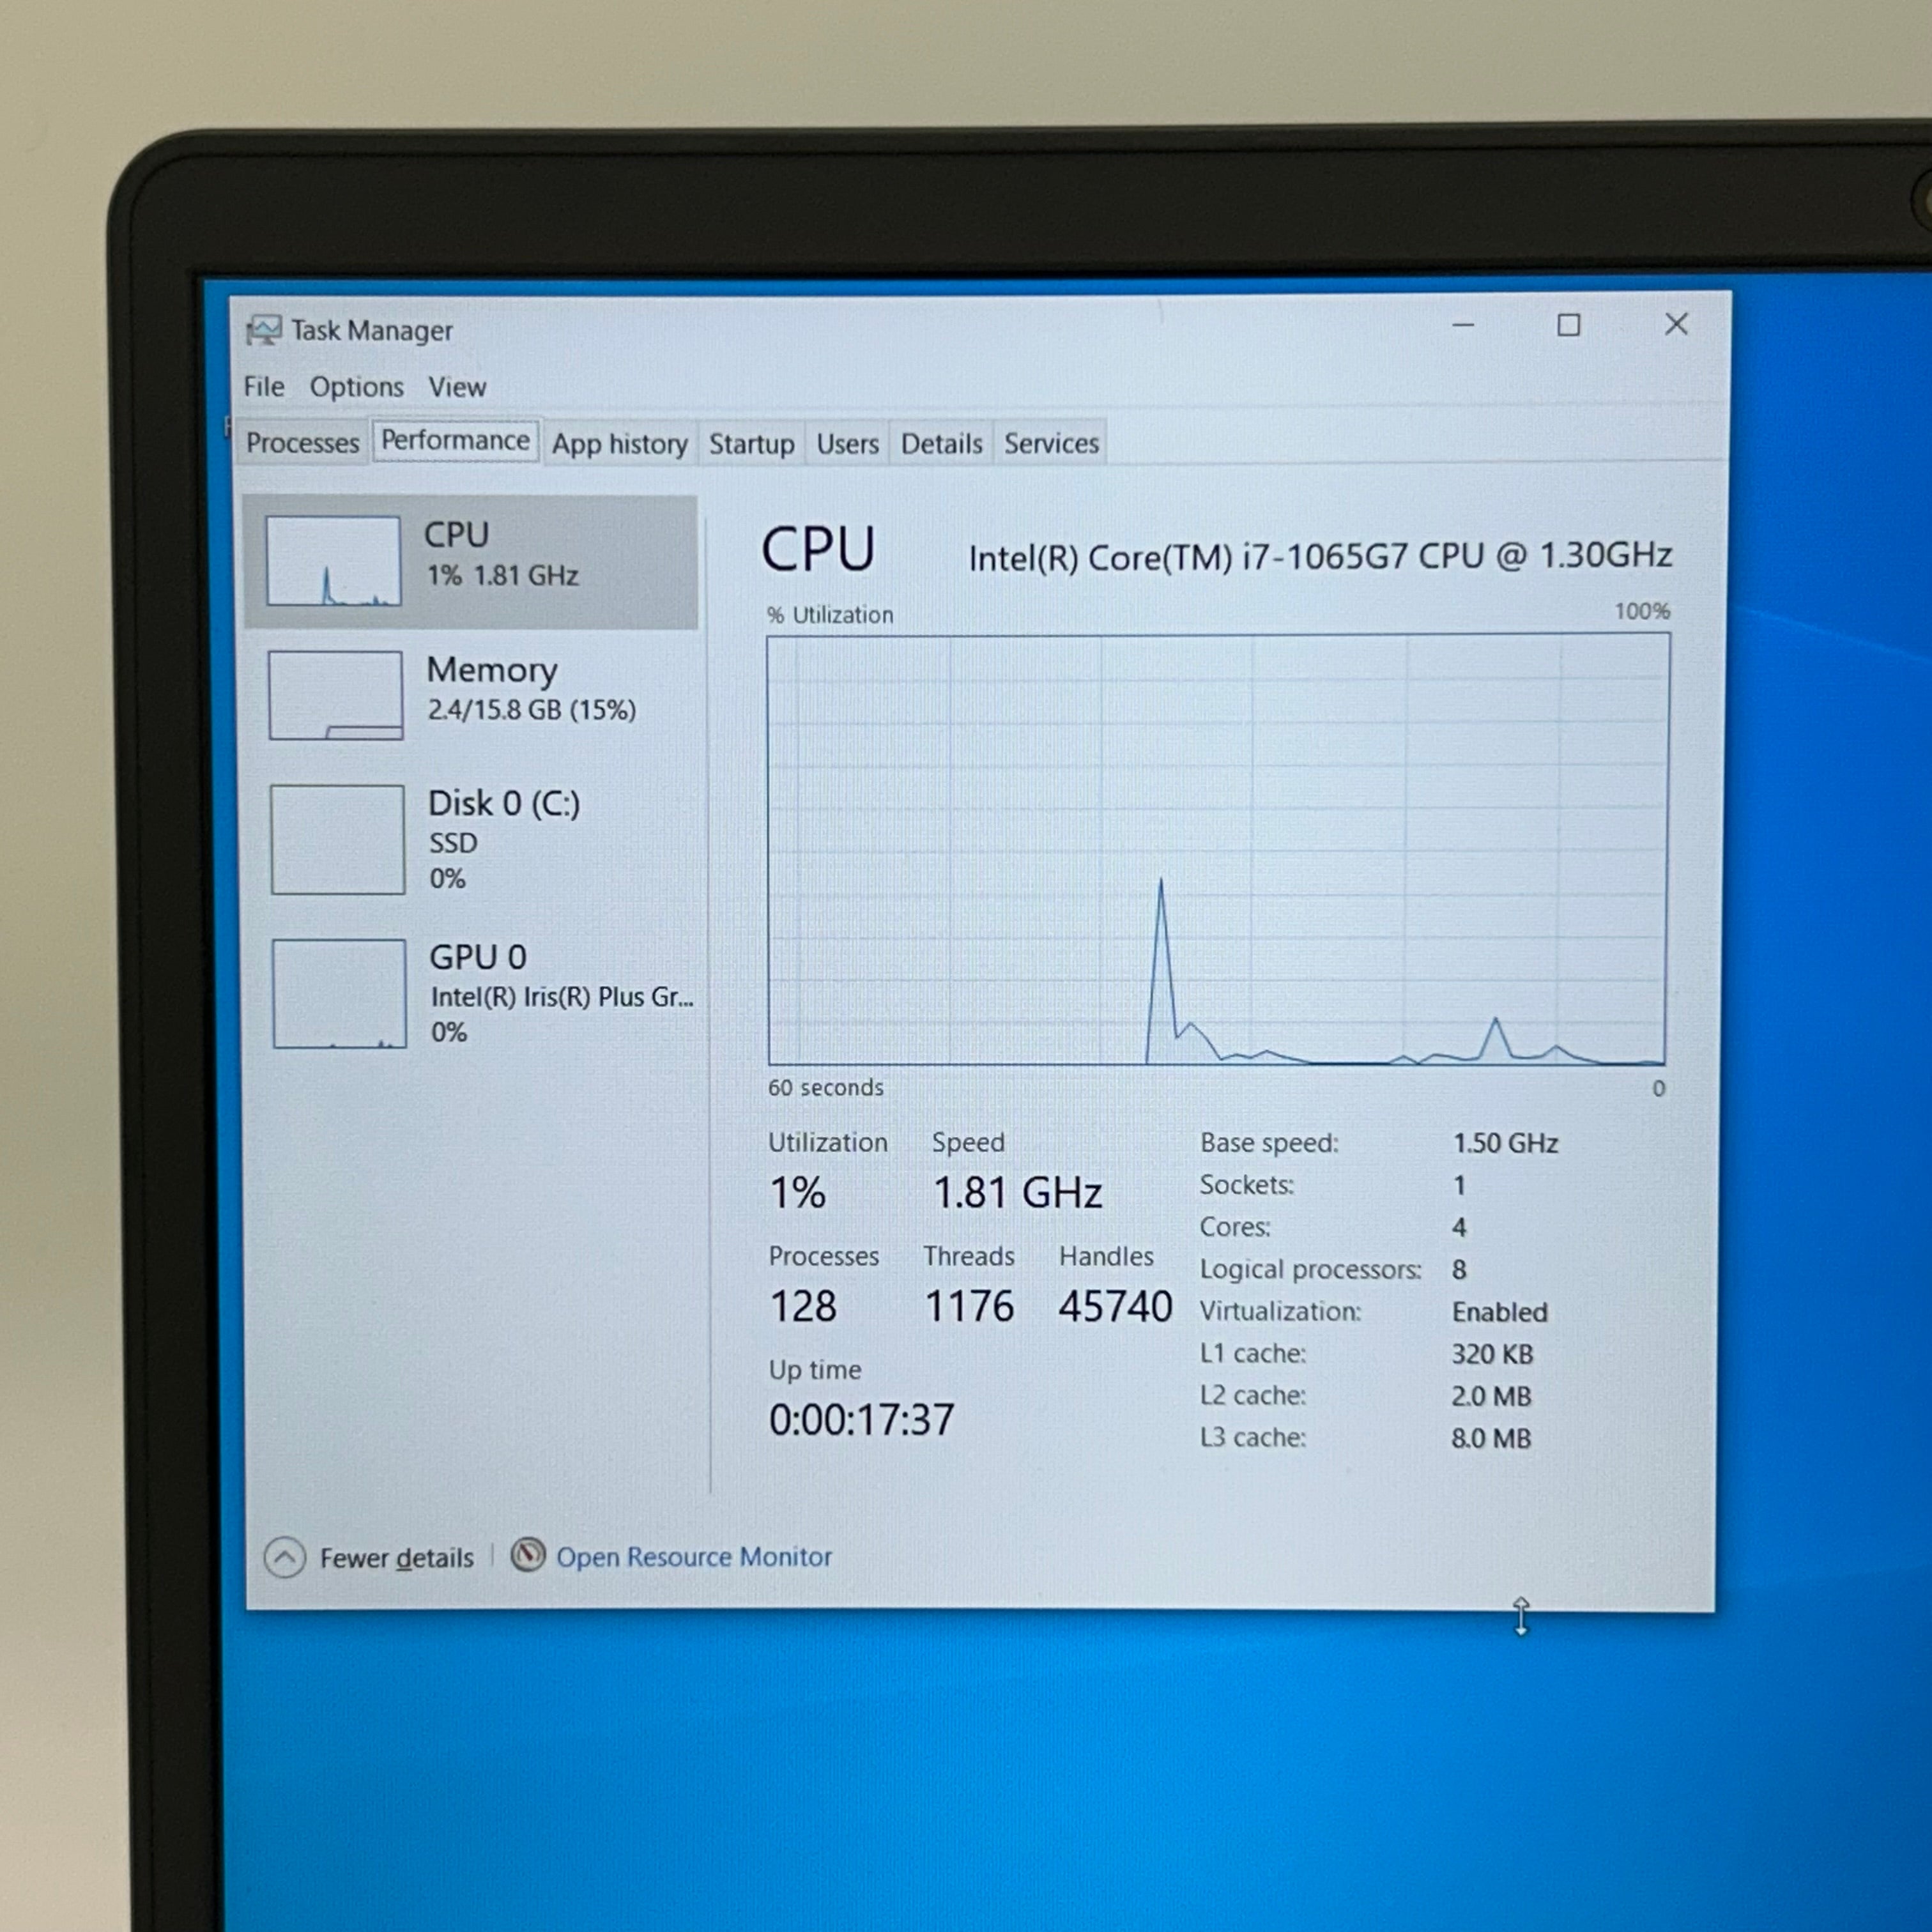Minimize the Task Manager window
The width and height of the screenshot is (1932, 1932).
[x=1463, y=325]
